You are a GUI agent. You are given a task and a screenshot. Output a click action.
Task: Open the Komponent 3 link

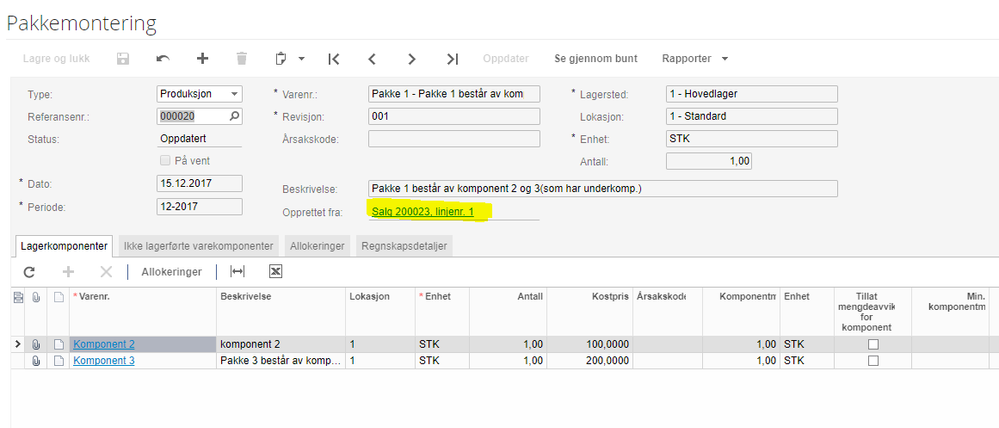(104, 360)
